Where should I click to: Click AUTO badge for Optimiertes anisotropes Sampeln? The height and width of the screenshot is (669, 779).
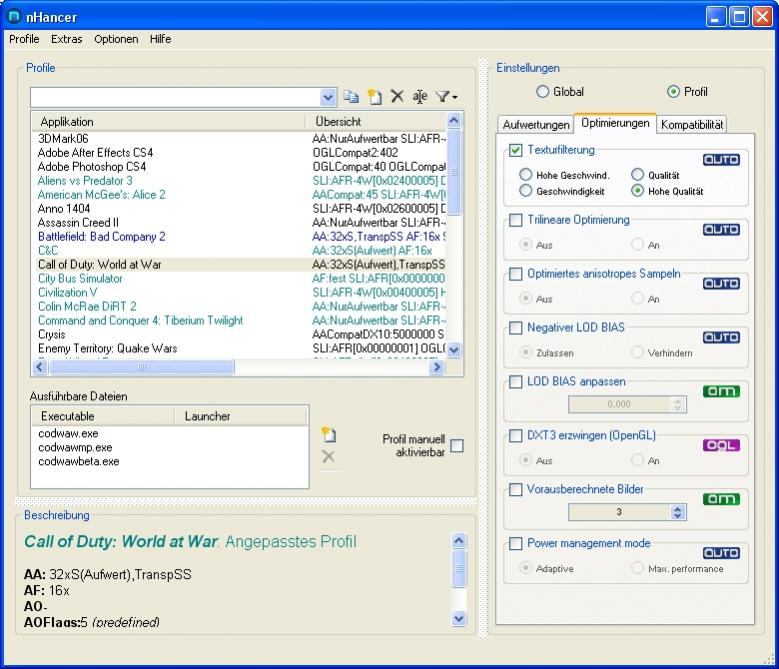[721, 283]
